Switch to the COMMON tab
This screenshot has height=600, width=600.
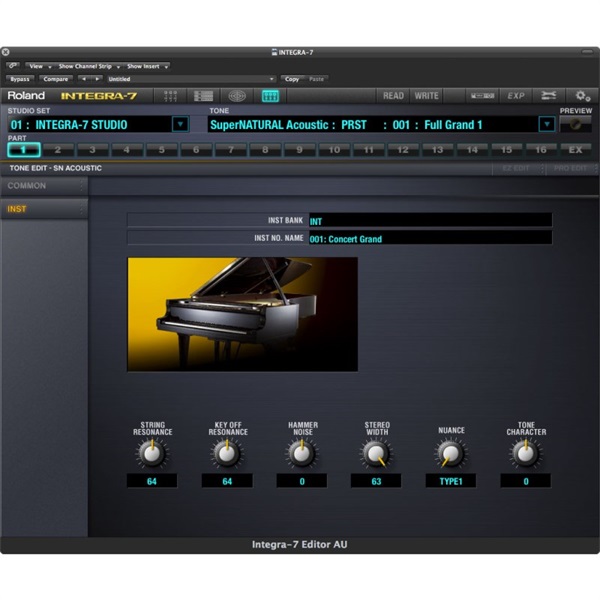[x=44, y=186]
